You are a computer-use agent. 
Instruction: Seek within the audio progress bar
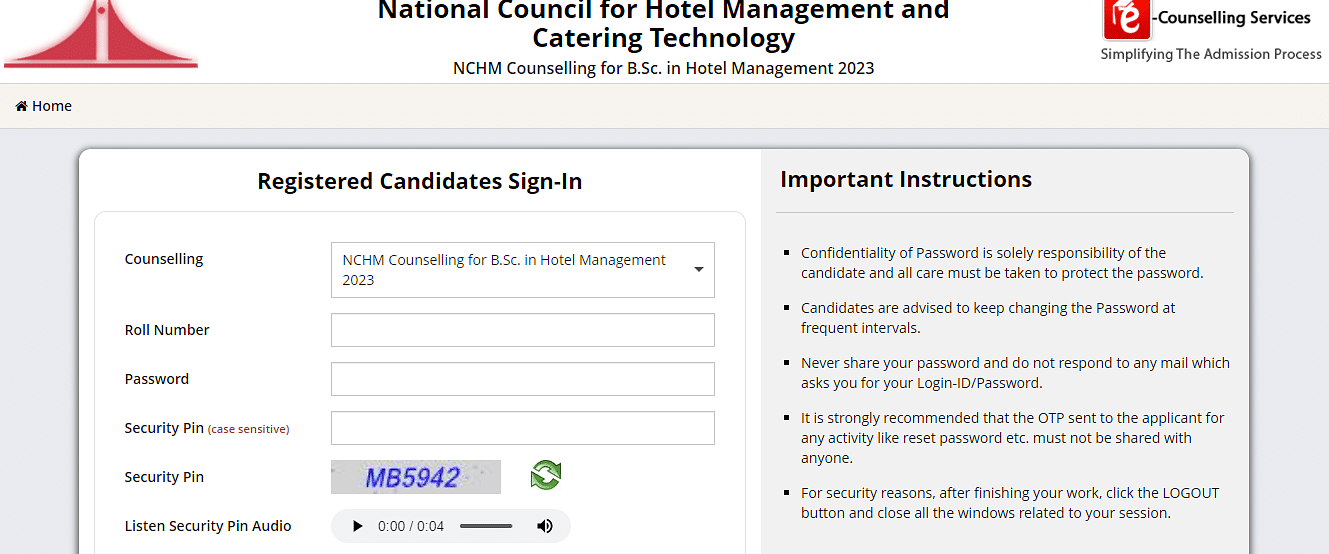point(486,526)
